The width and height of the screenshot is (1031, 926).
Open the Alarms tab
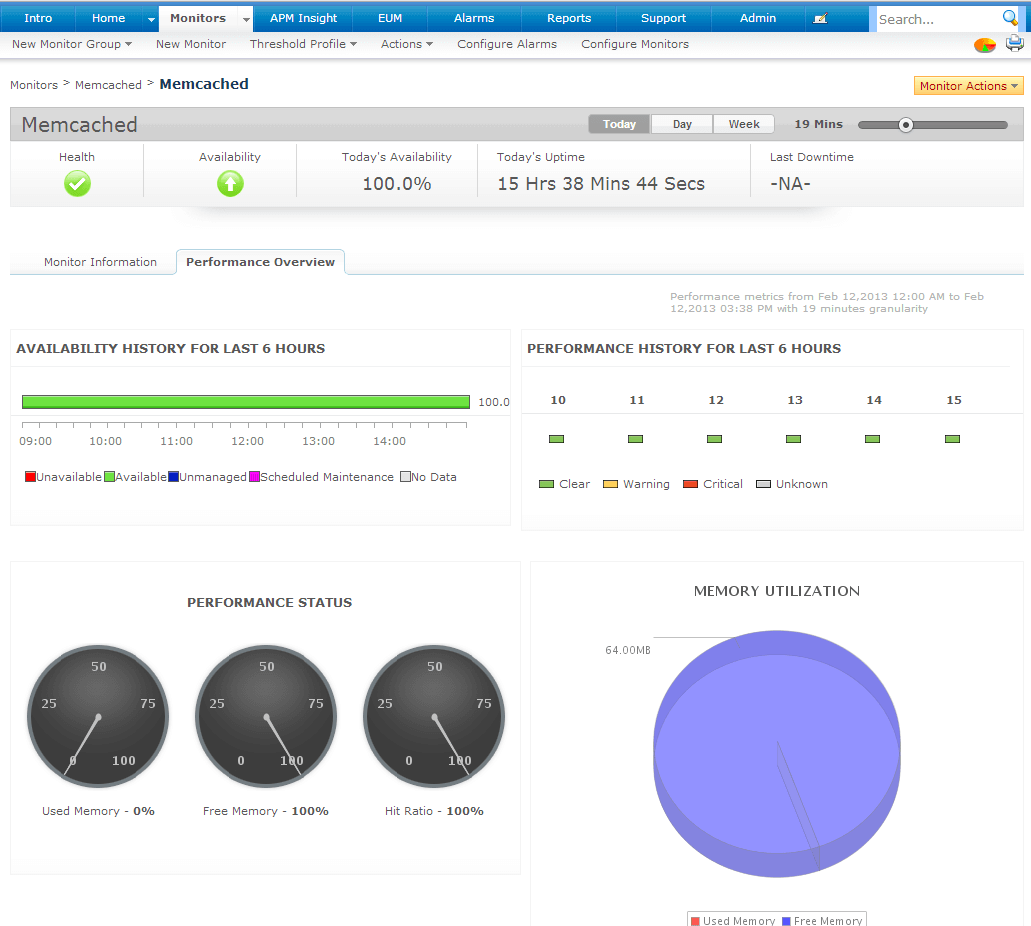click(x=474, y=18)
